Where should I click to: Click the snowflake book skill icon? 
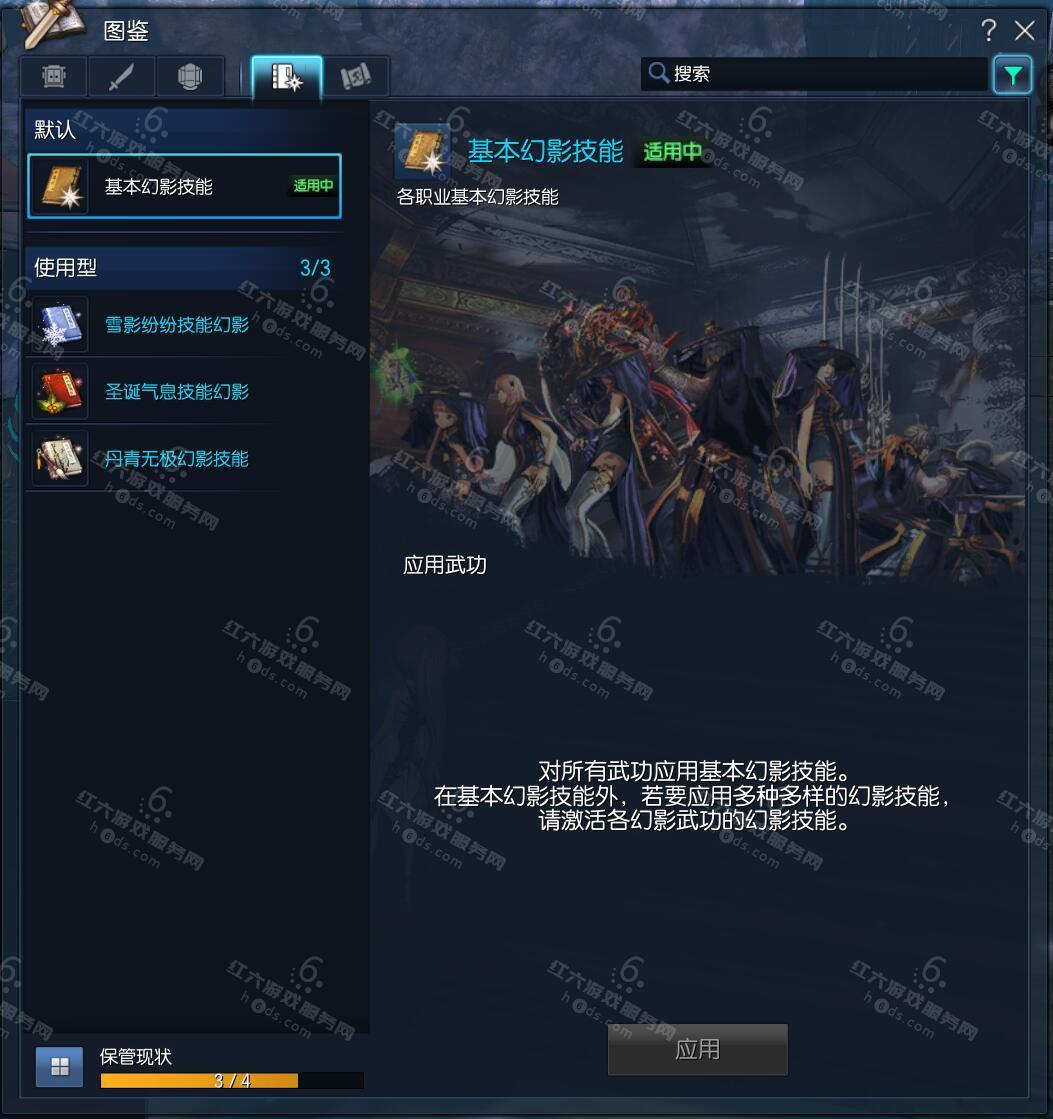click(60, 325)
